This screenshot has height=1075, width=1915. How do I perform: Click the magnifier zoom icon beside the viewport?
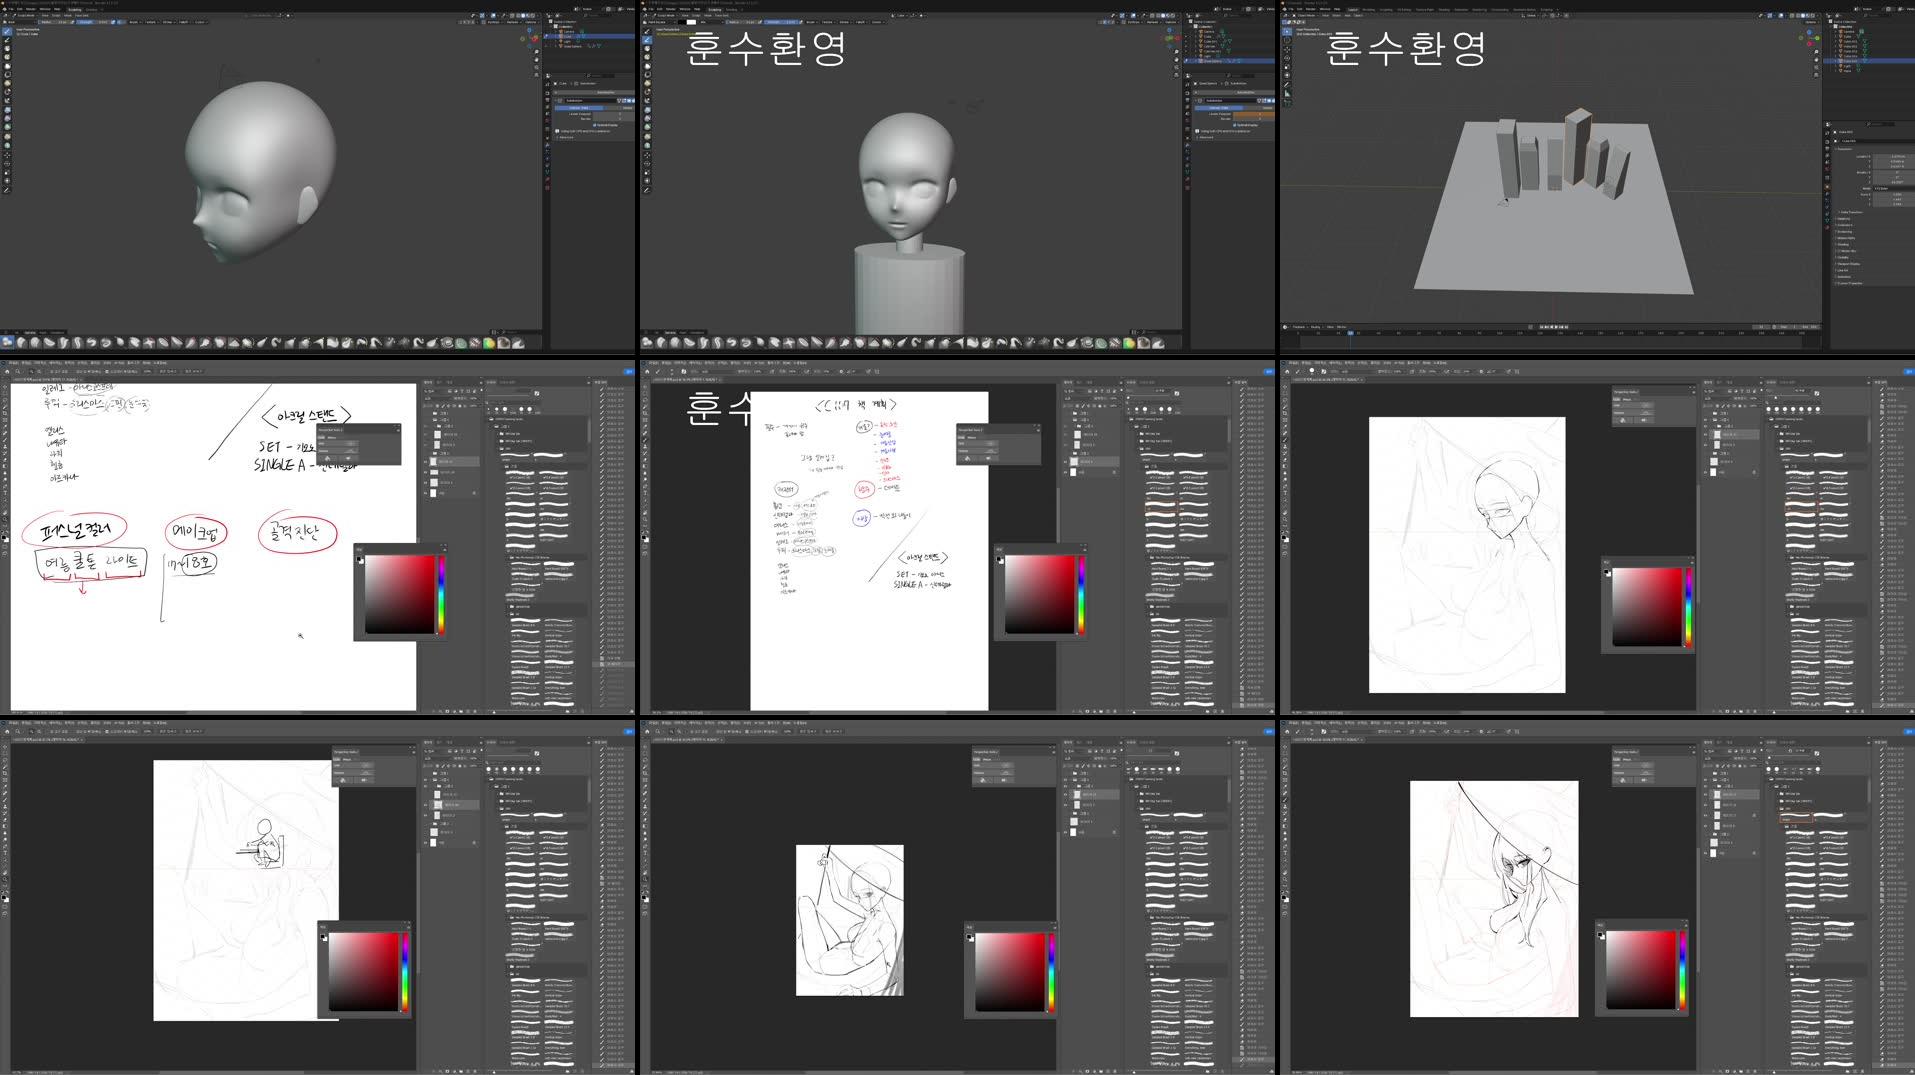(536, 52)
